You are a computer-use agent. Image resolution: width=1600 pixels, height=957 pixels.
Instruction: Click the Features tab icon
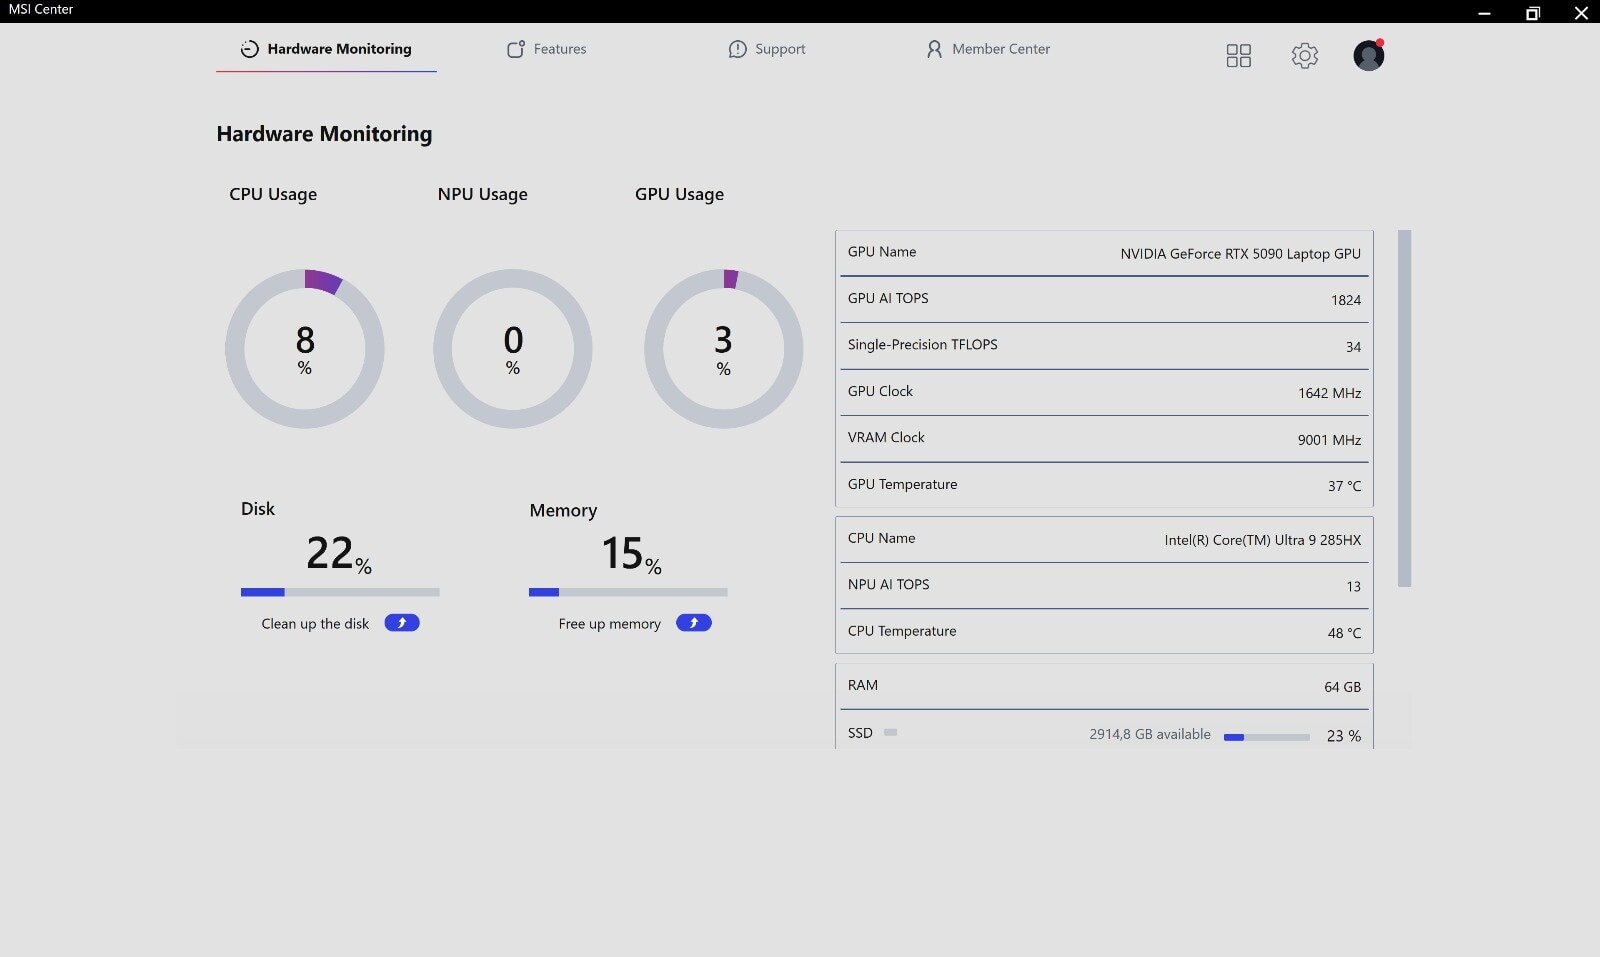click(x=516, y=49)
